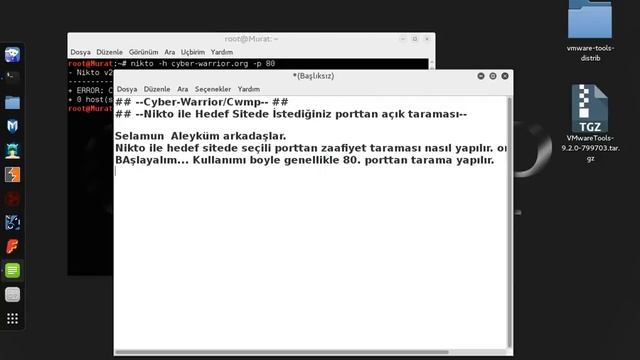Viewport: 640px width, 360px height.
Task: Open Görünüm menu in the terminal window
Action: [143, 52]
